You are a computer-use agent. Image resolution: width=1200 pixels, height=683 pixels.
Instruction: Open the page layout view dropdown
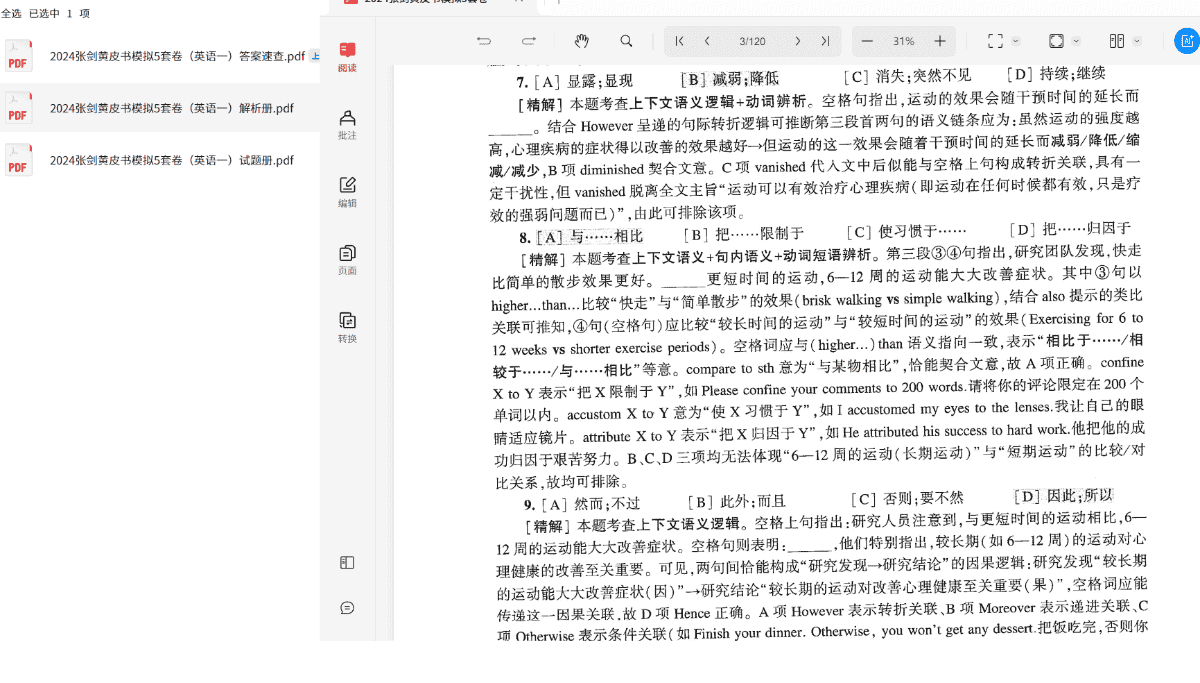pos(1138,41)
